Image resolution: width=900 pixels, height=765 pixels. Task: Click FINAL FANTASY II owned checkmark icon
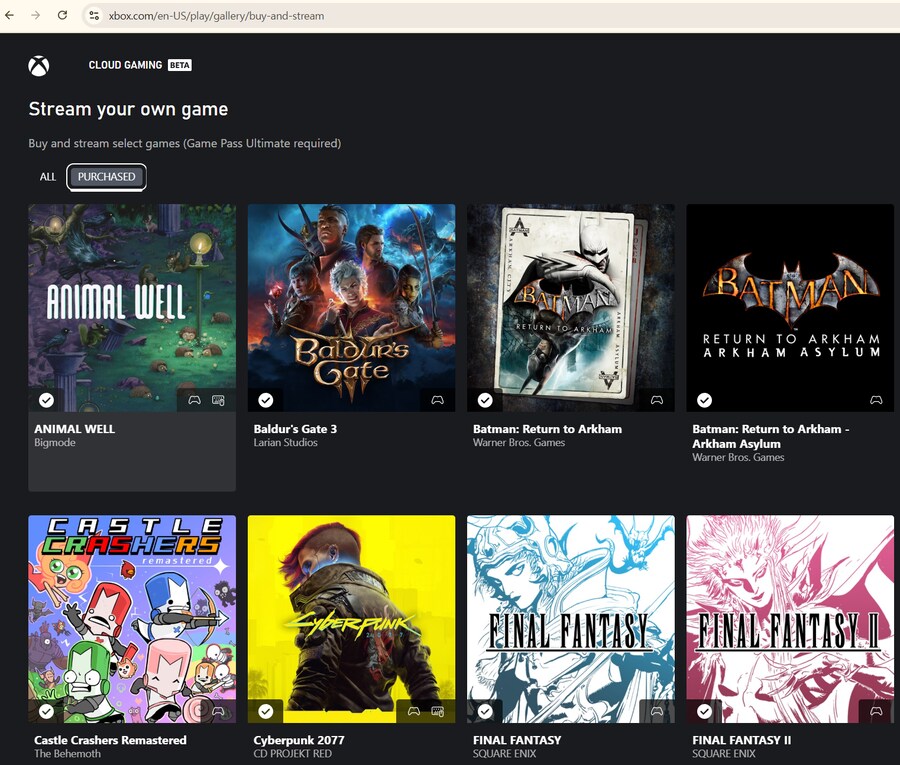[x=704, y=711]
